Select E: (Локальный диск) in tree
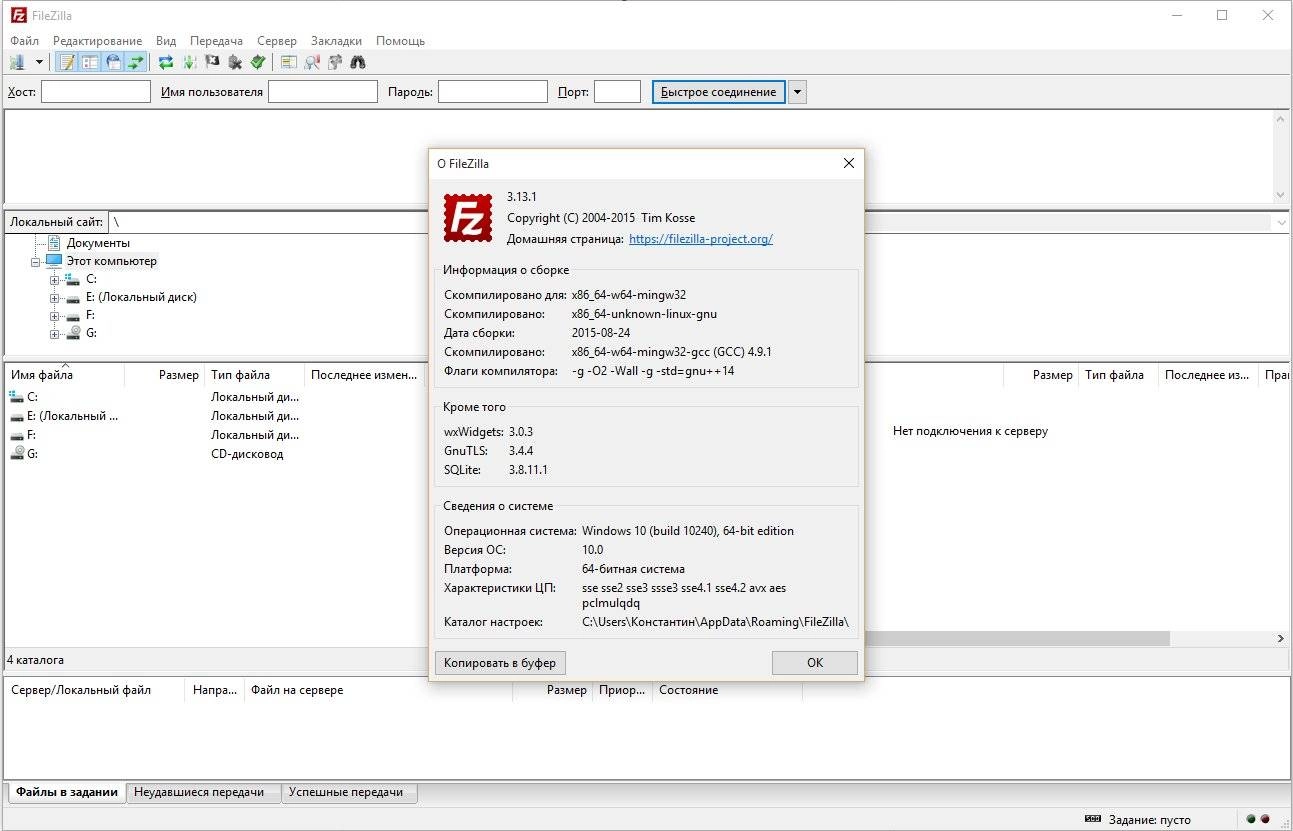Image resolution: width=1293 pixels, height=831 pixels. tap(141, 297)
